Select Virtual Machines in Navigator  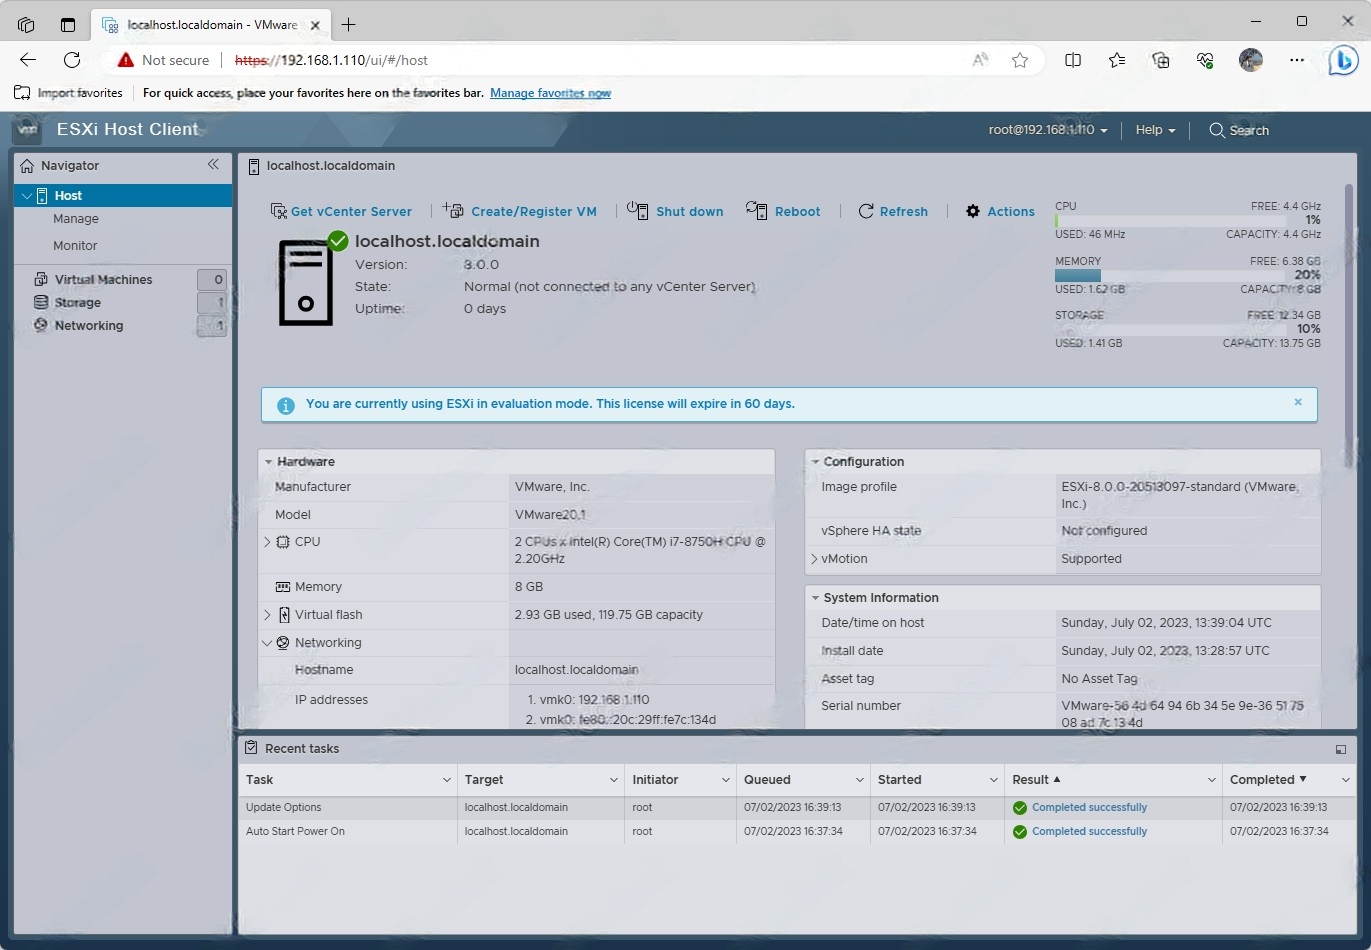coord(103,280)
